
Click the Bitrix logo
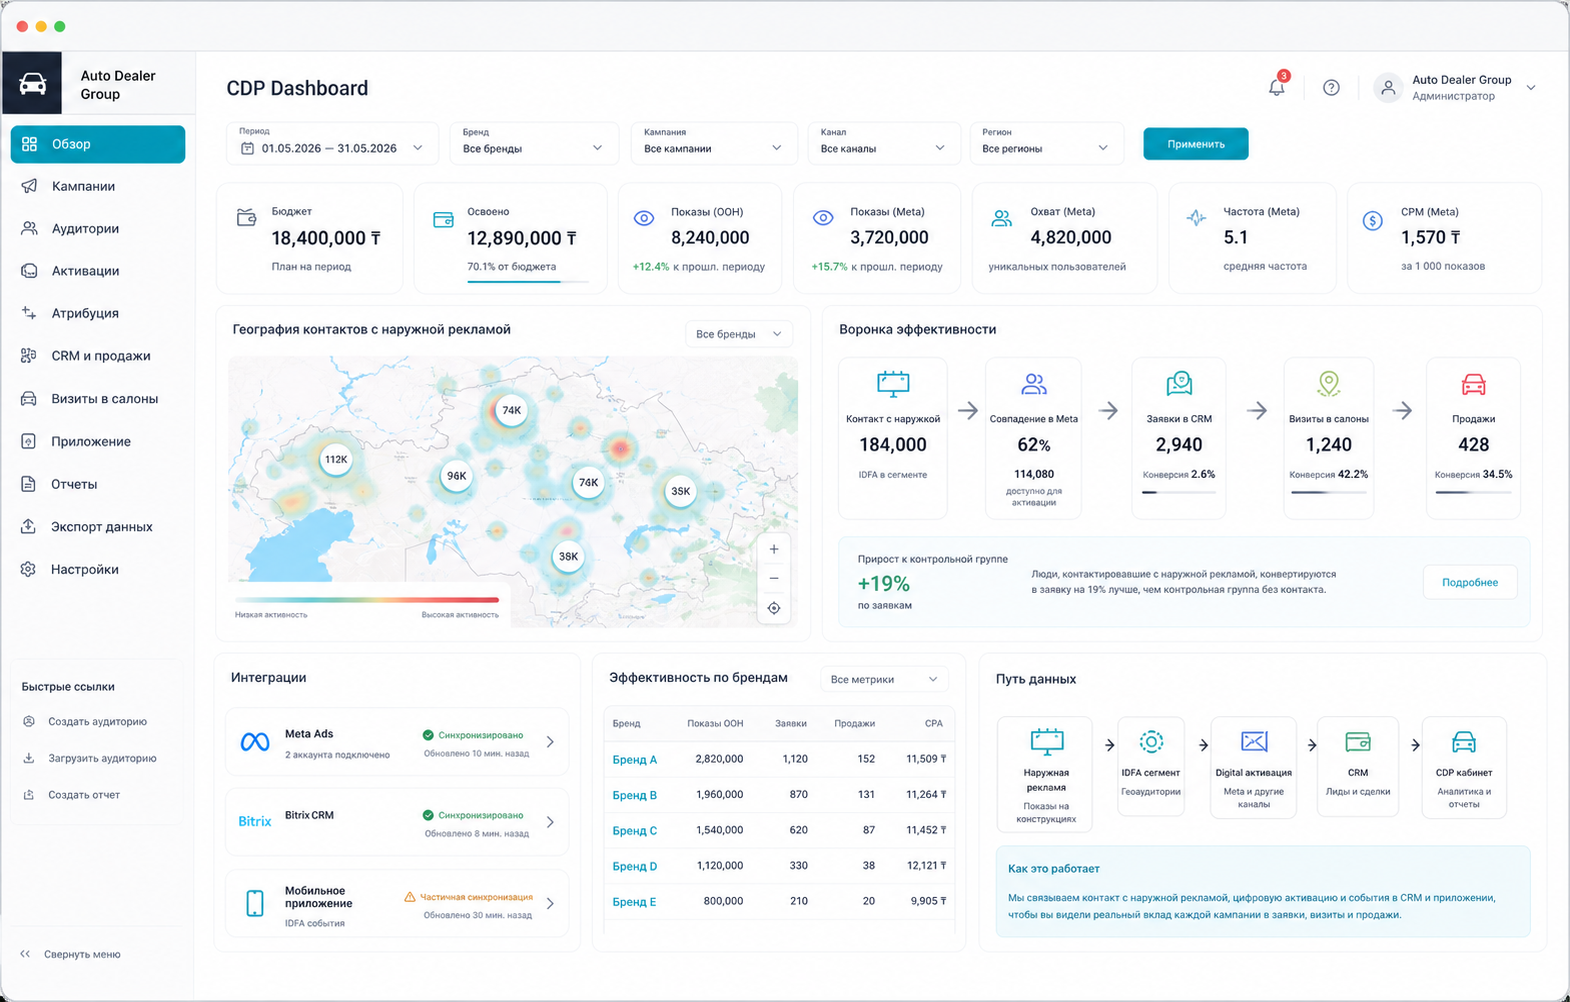tap(255, 821)
